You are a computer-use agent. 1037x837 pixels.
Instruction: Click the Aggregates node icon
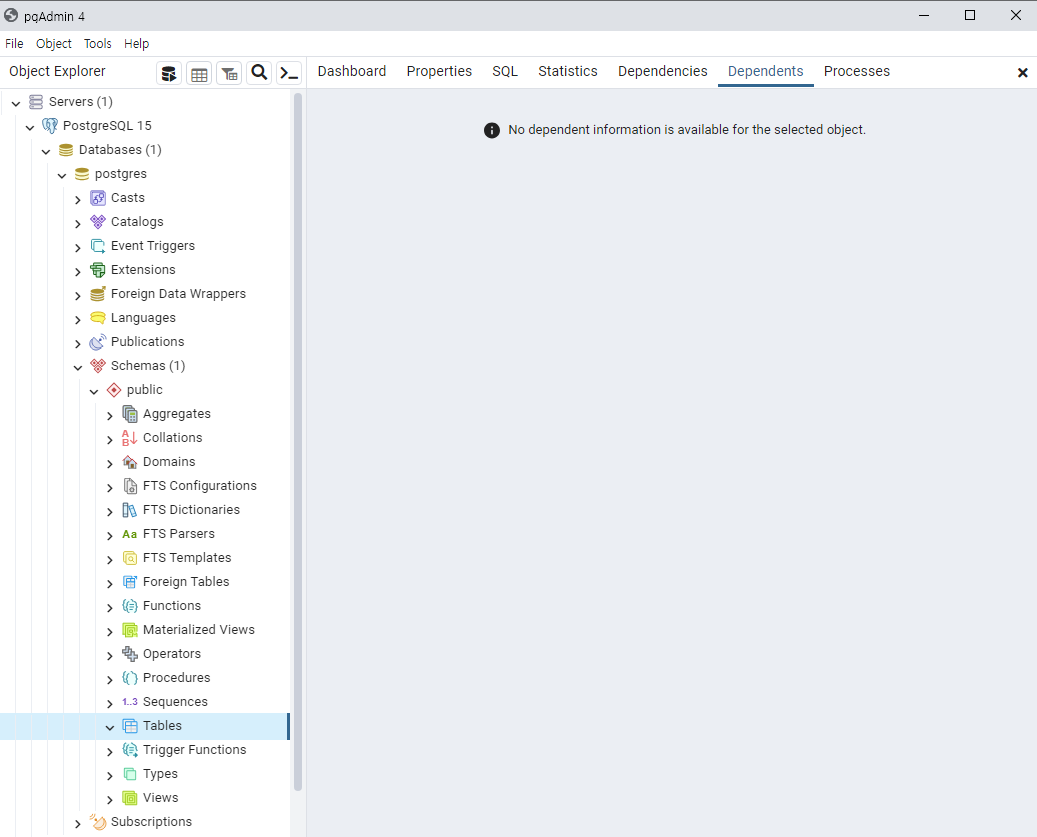point(130,414)
